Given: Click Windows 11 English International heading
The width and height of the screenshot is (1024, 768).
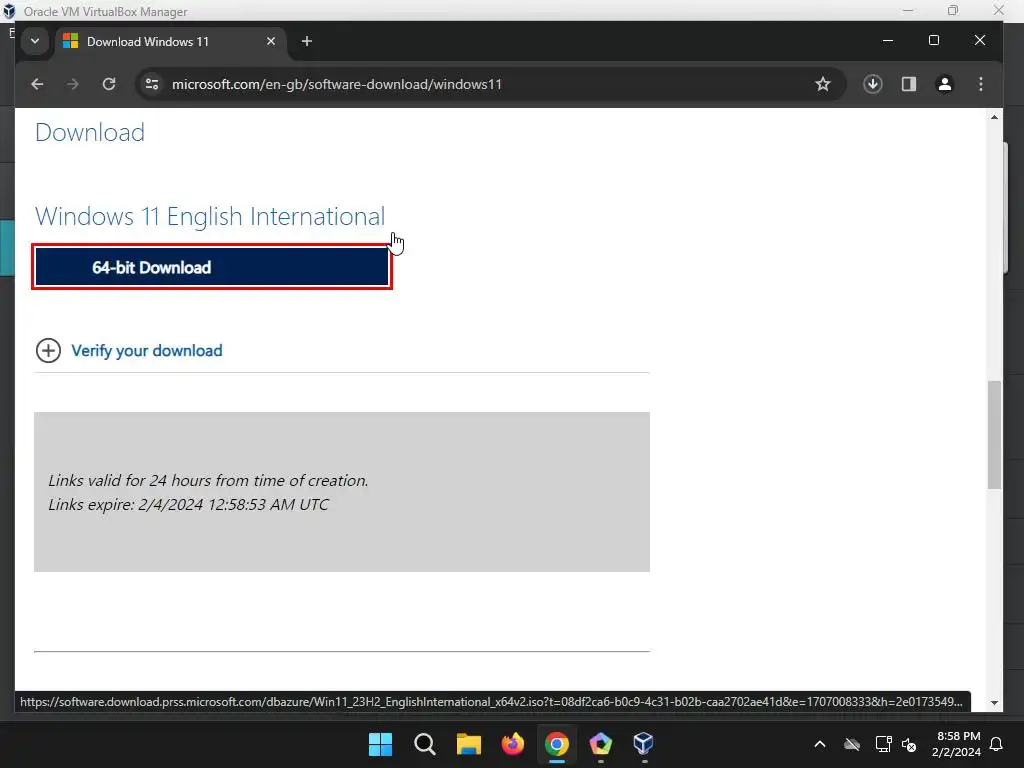Looking at the screenshot, I should click(x=210, y=216).
